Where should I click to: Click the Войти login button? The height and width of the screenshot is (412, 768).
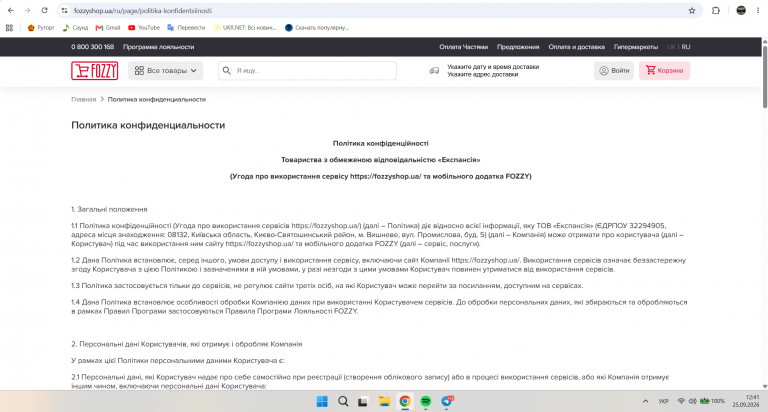pyautogui.click(x=614, y=71)
